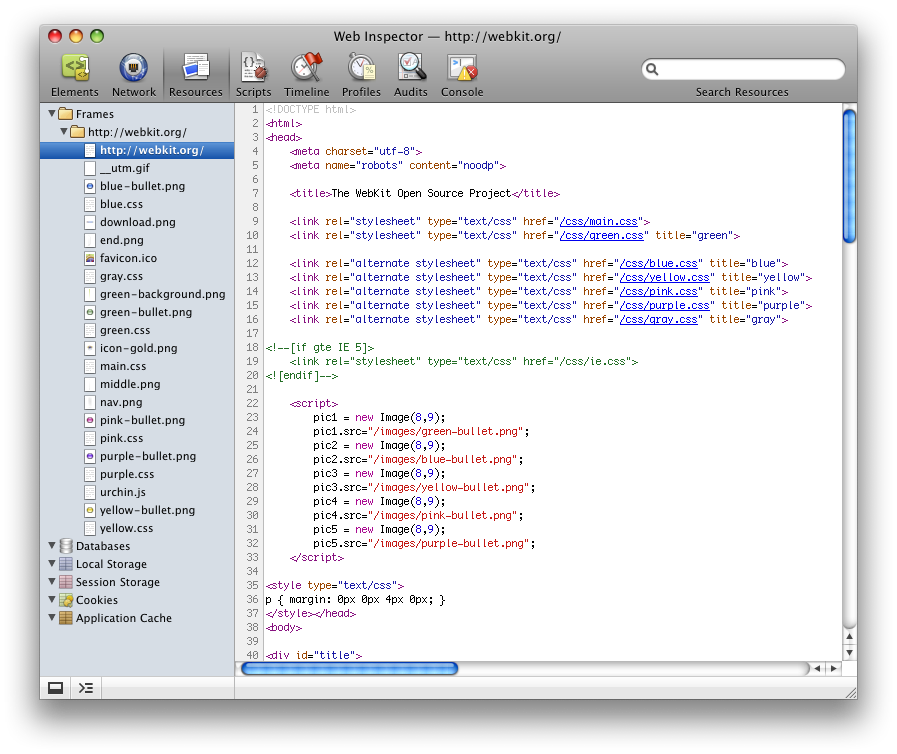Screen dimensions: 897x754
Task: Click the scroll up arrow
Action: click(x=850, y=637)
